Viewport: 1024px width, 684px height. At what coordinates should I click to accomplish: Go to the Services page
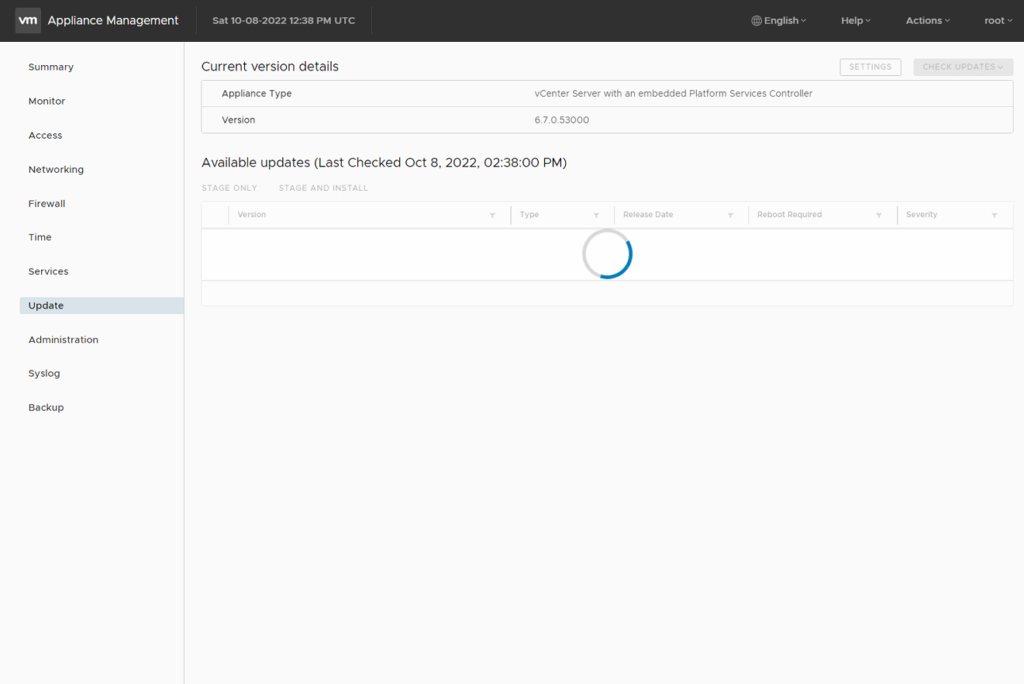point(48,271)
